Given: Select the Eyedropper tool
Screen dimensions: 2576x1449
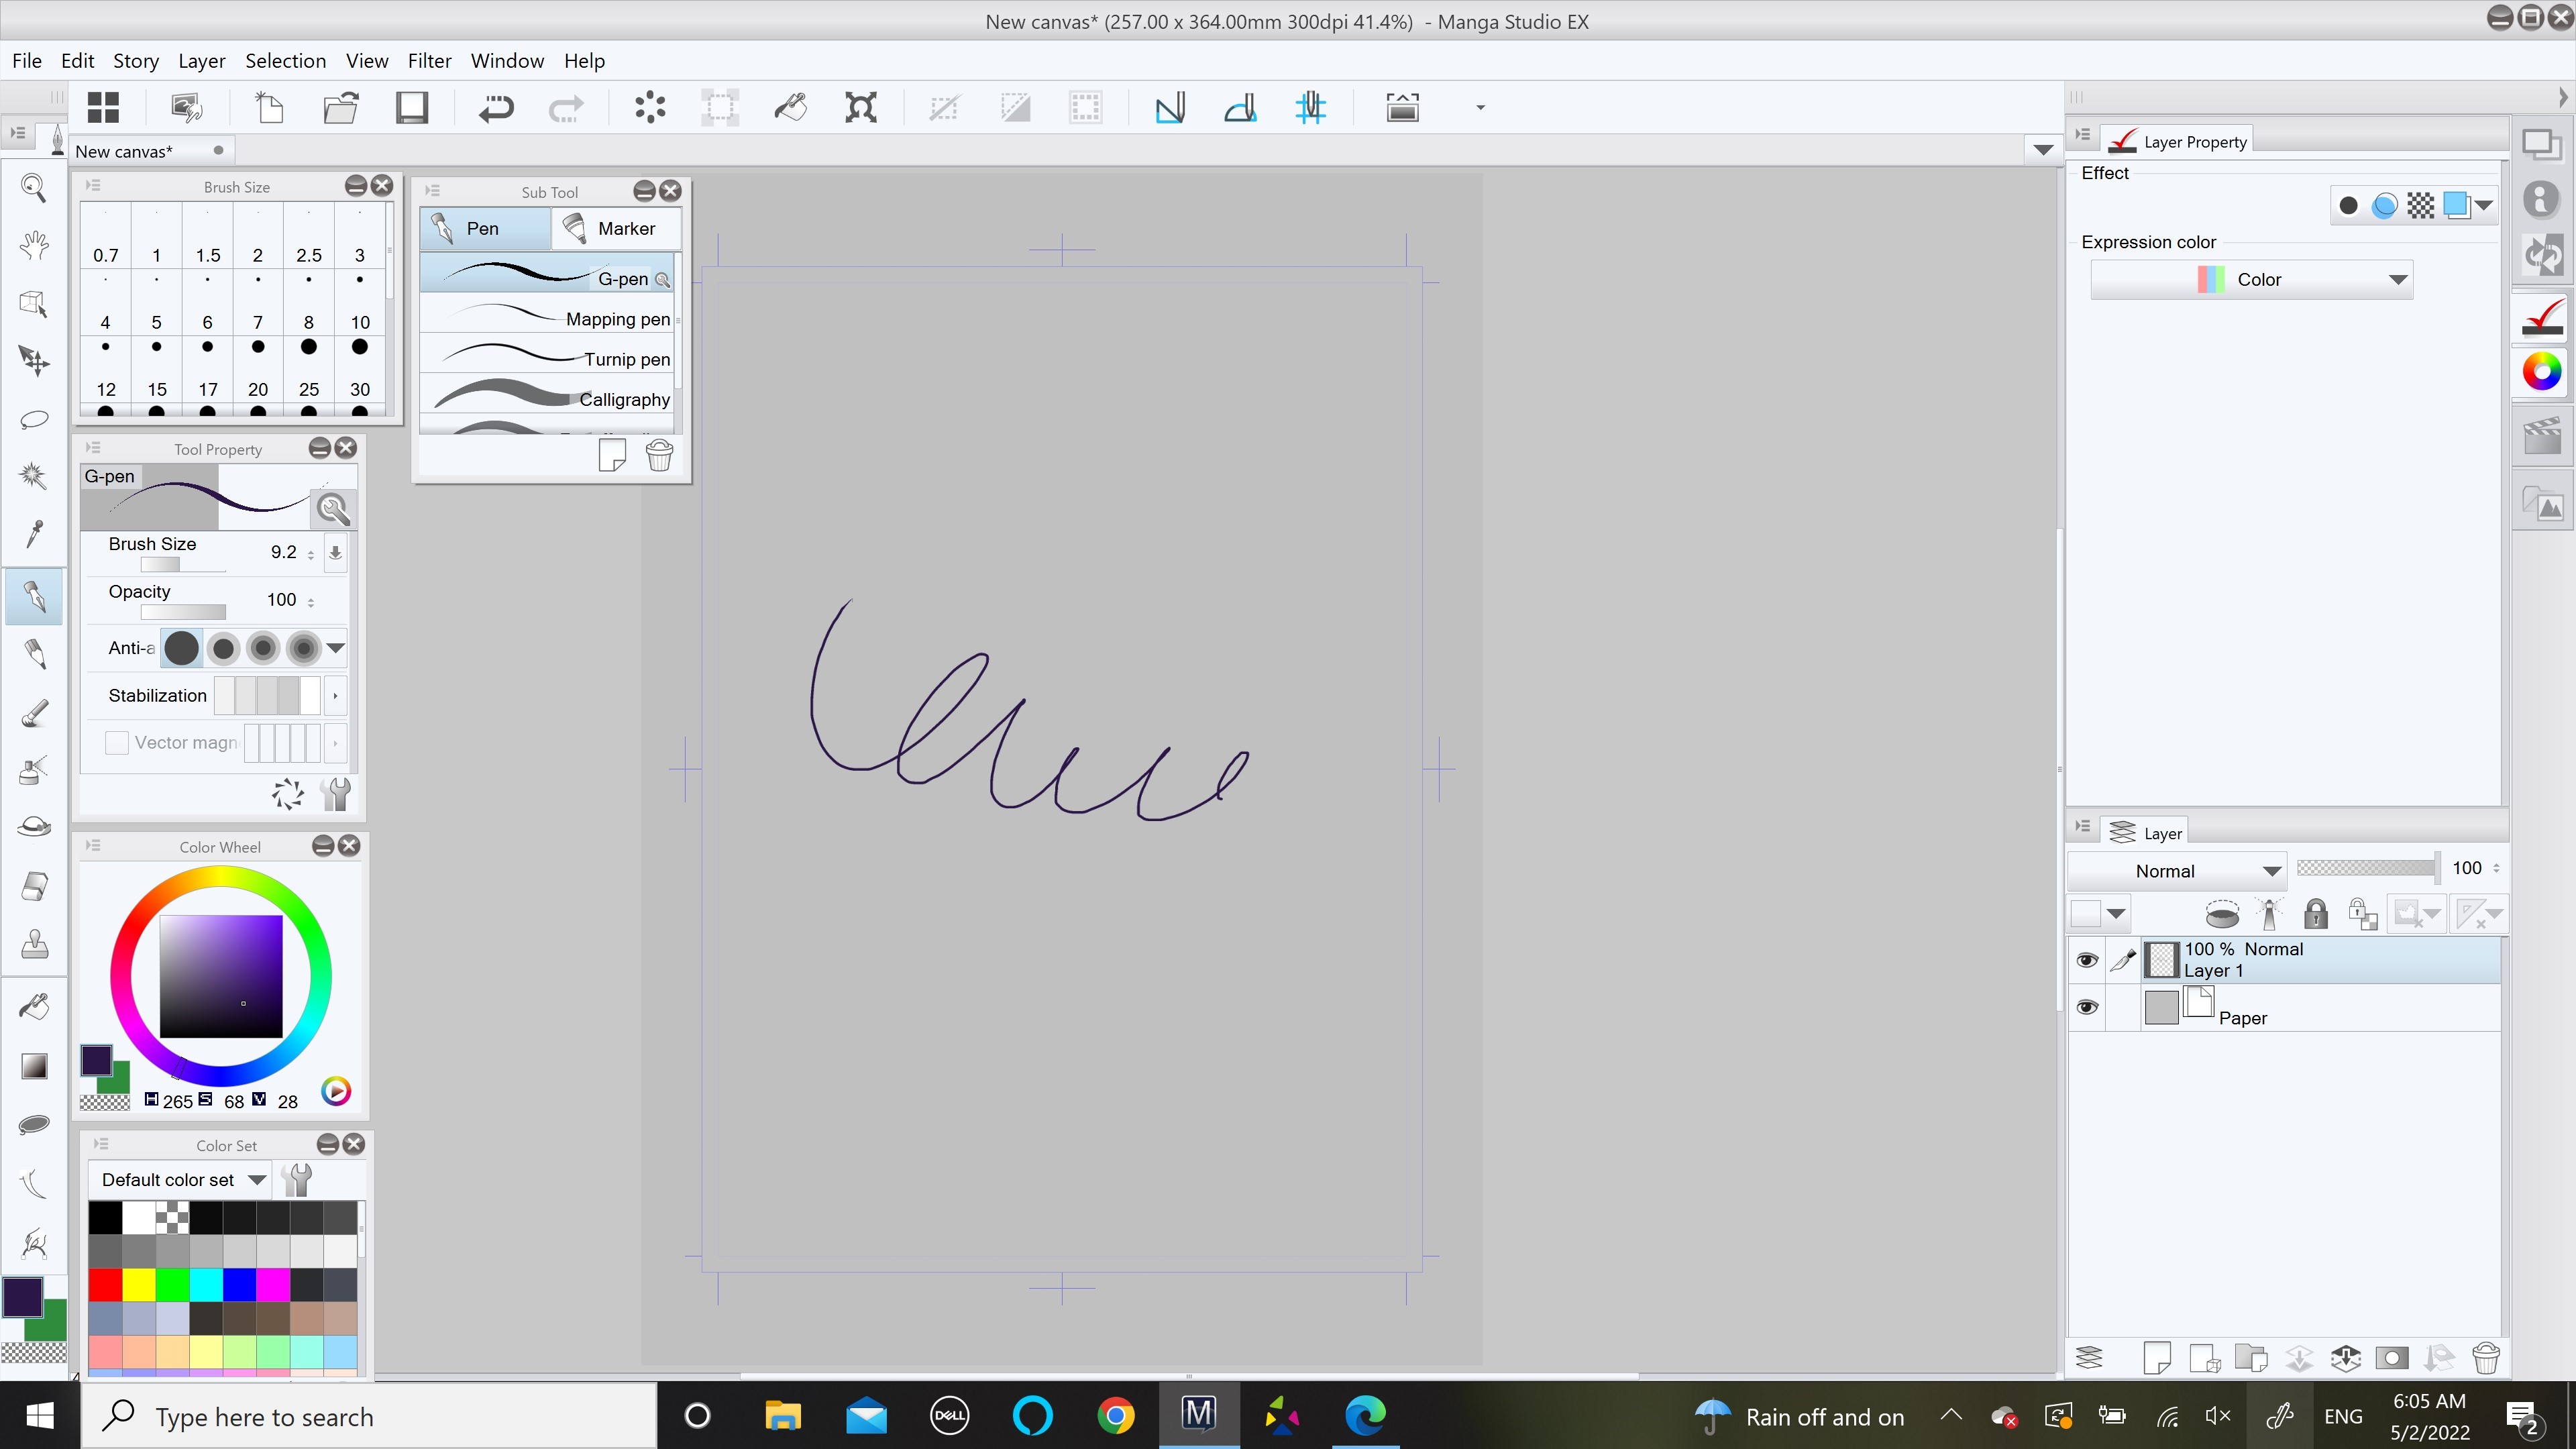Looking at the screenshot, I should click(34, 533).
